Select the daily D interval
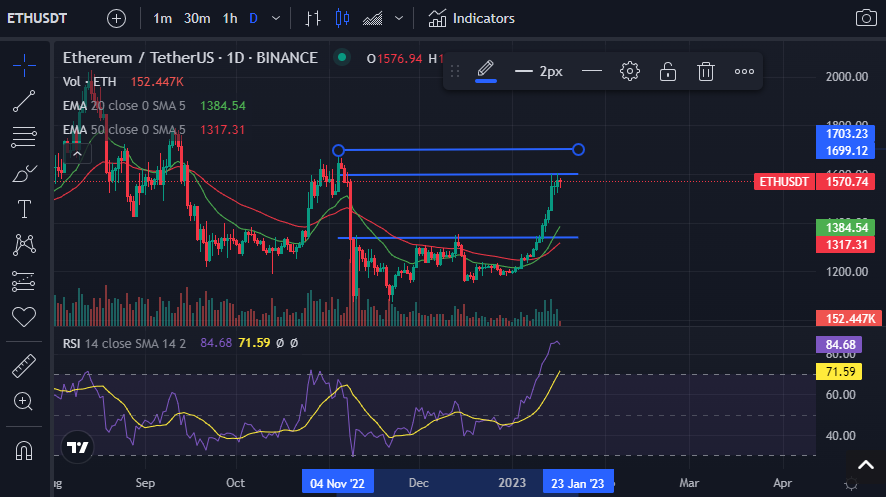This screenshot has height=497, width=886. point(254,19)
